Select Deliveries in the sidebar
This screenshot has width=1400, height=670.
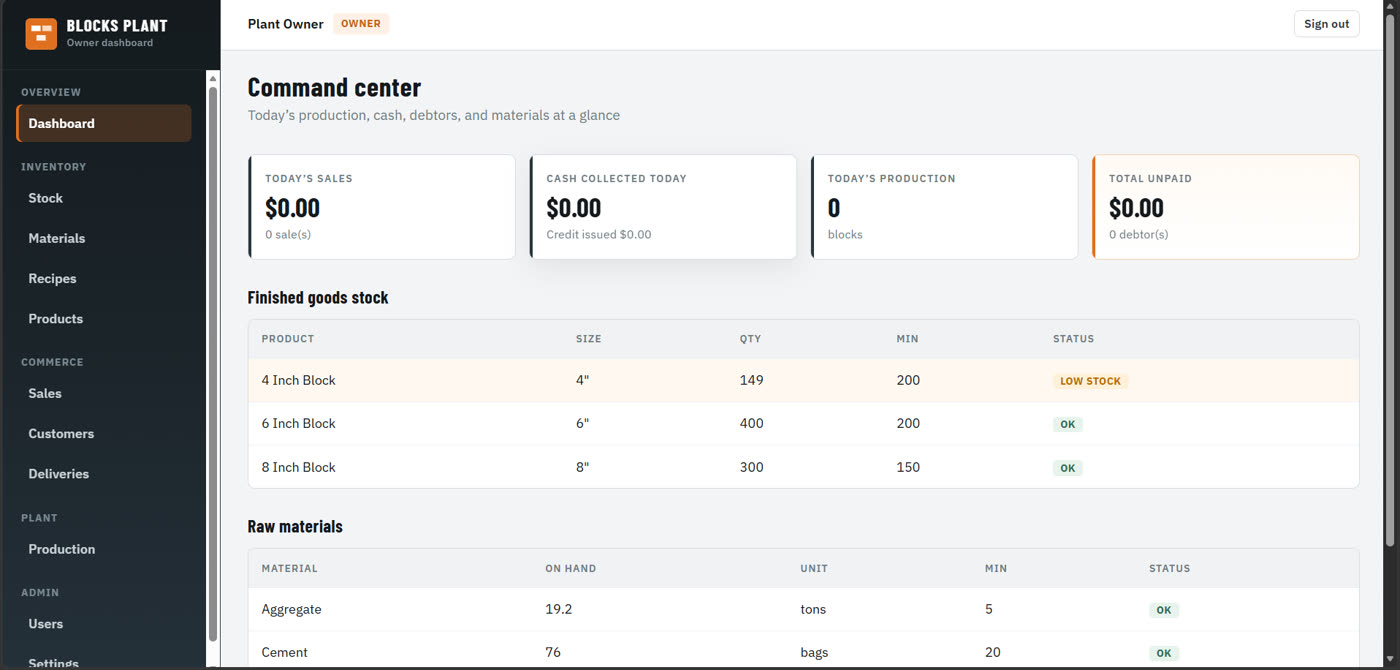click(104, 473)
